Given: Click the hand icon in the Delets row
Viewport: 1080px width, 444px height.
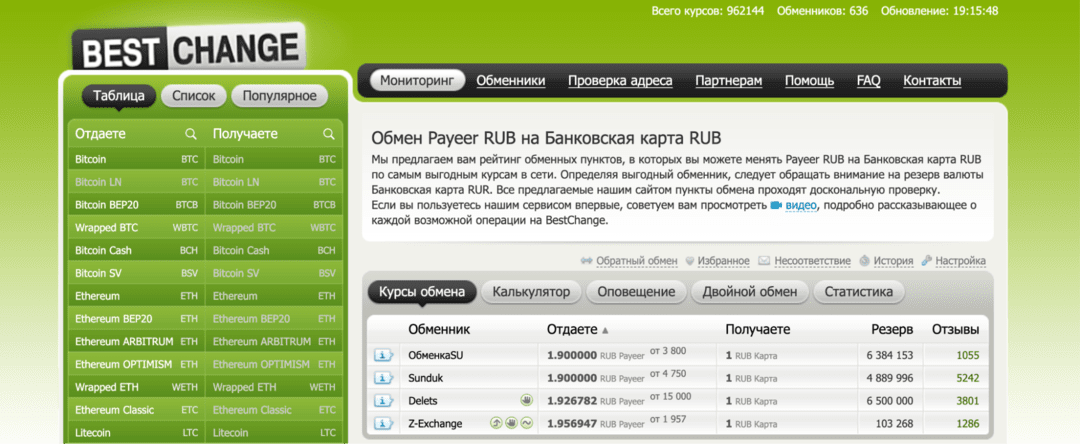Looking at the screenshot, I should click(527, 400).
